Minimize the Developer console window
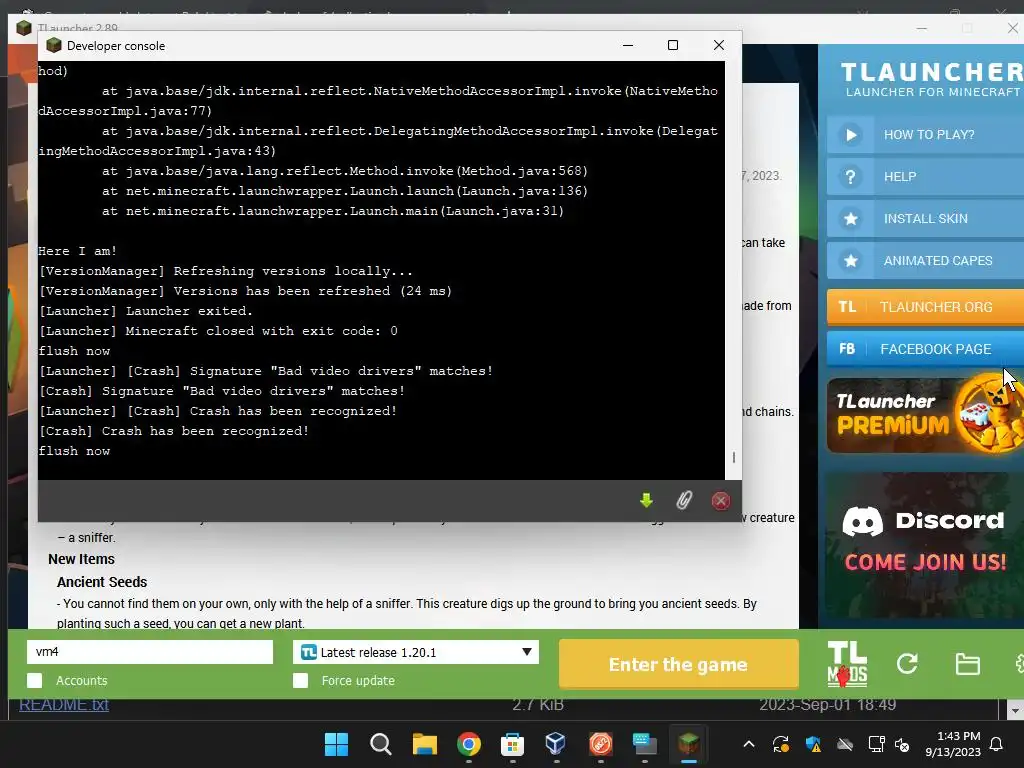Screen dimensions: 1024x768 click(x=628, y=45)
